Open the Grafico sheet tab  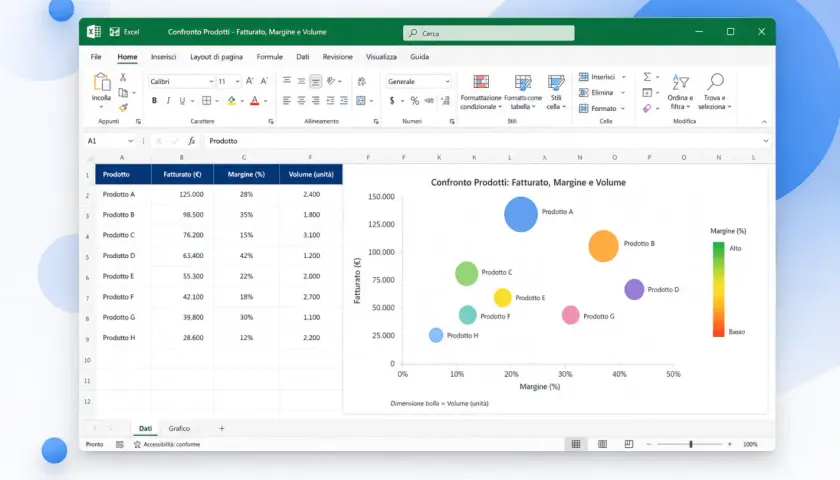[179, 429]
